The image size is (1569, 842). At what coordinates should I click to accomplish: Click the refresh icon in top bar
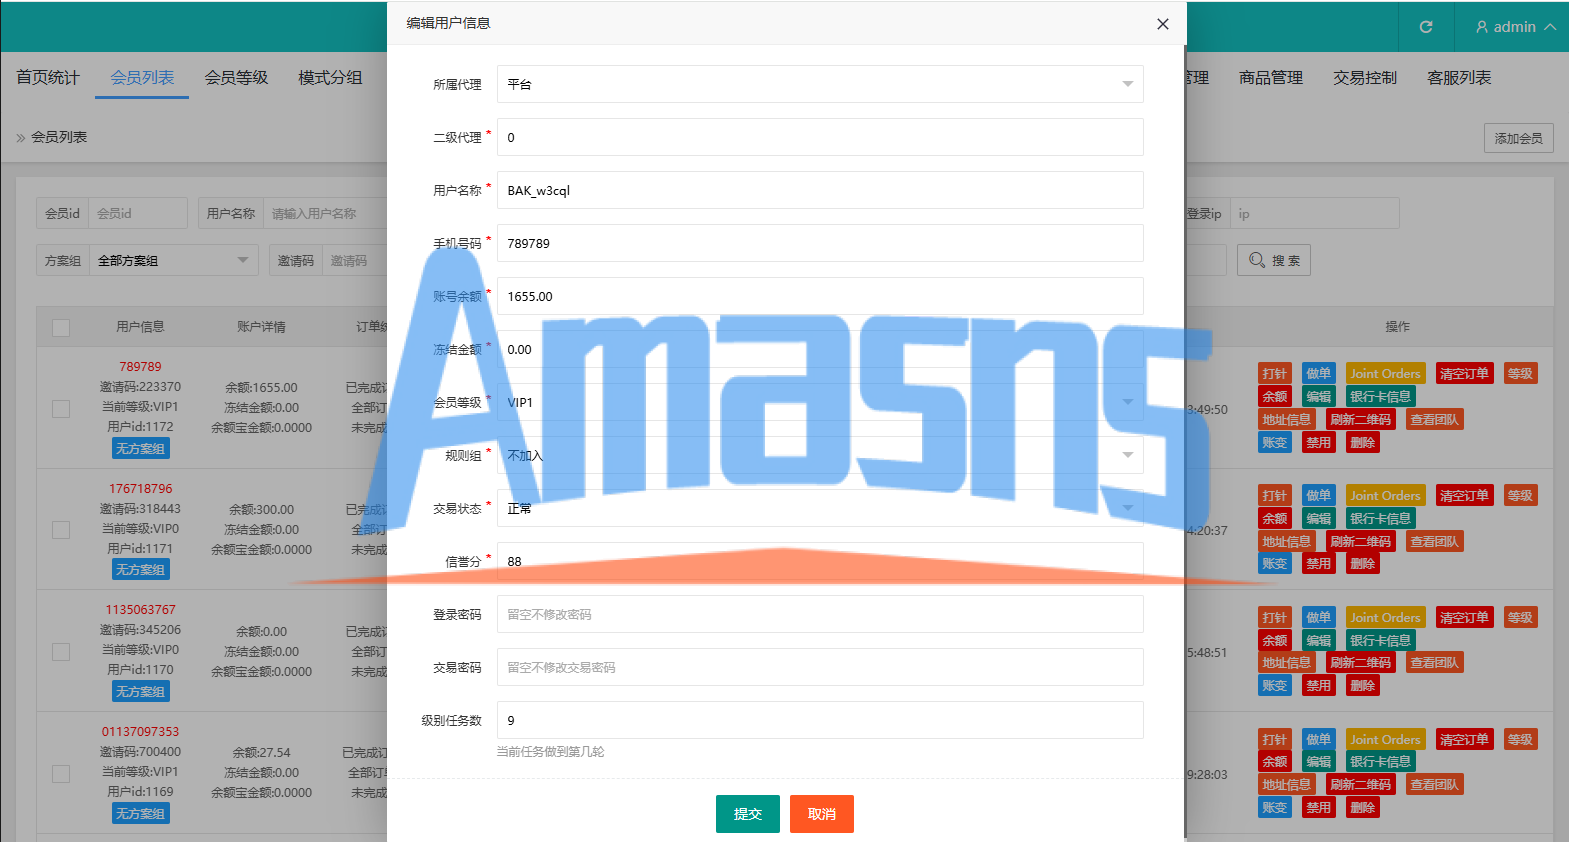(x=1426, y=27)
